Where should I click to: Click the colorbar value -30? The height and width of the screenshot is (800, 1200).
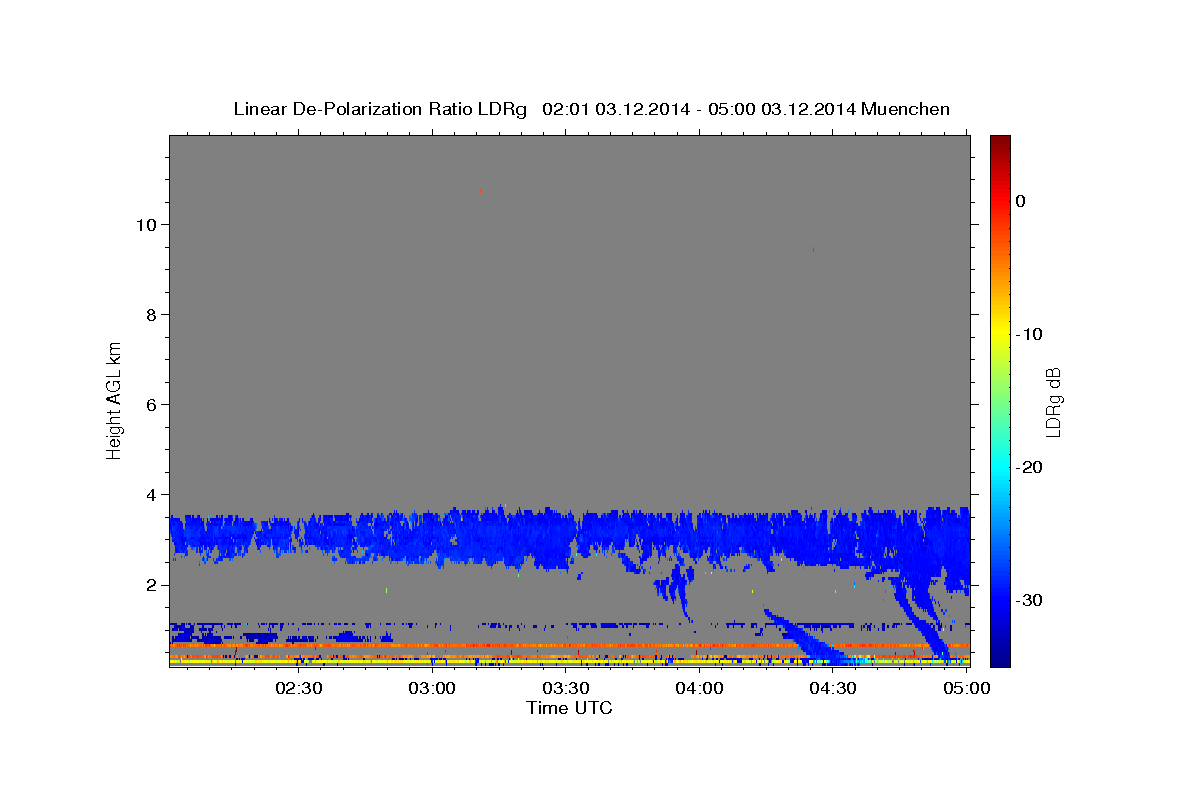(1030, 600)
